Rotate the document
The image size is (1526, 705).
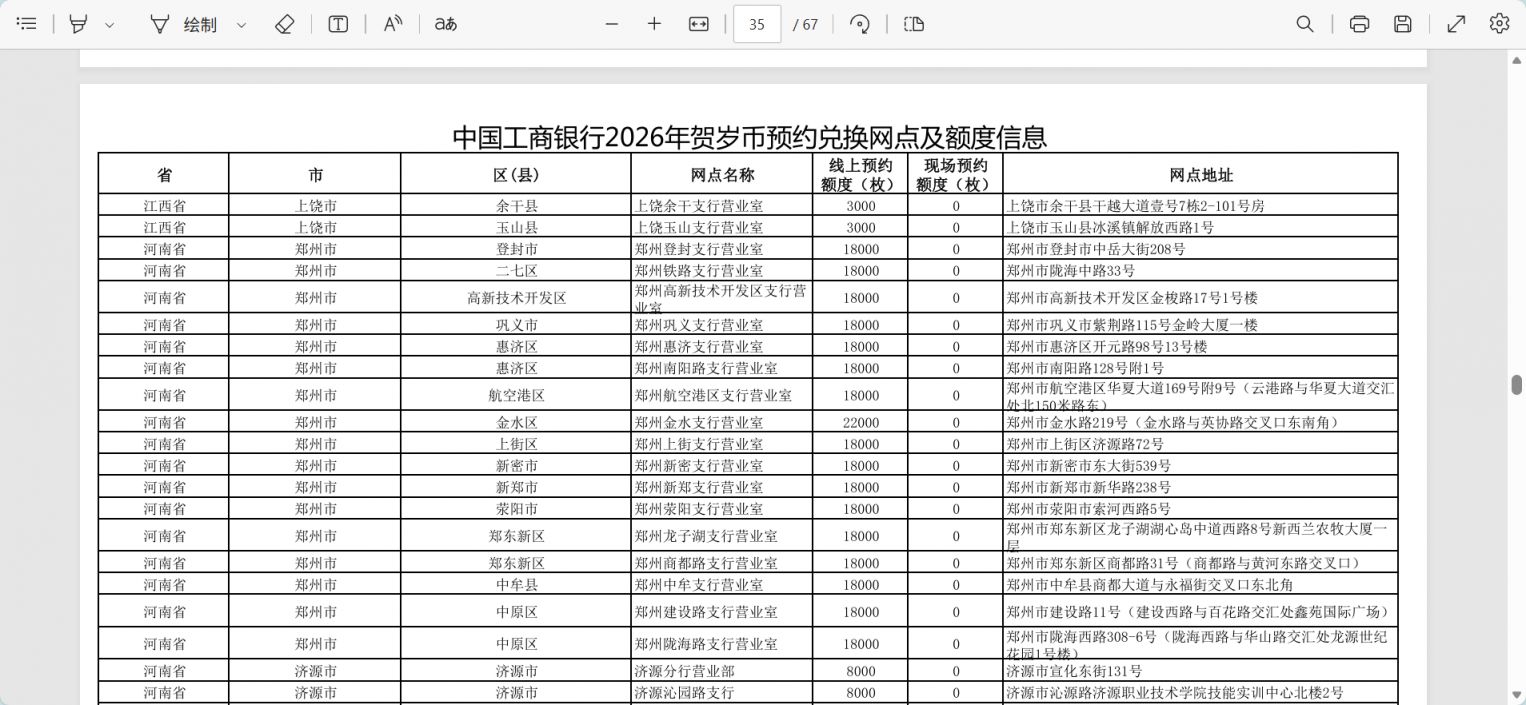point(859,24)
